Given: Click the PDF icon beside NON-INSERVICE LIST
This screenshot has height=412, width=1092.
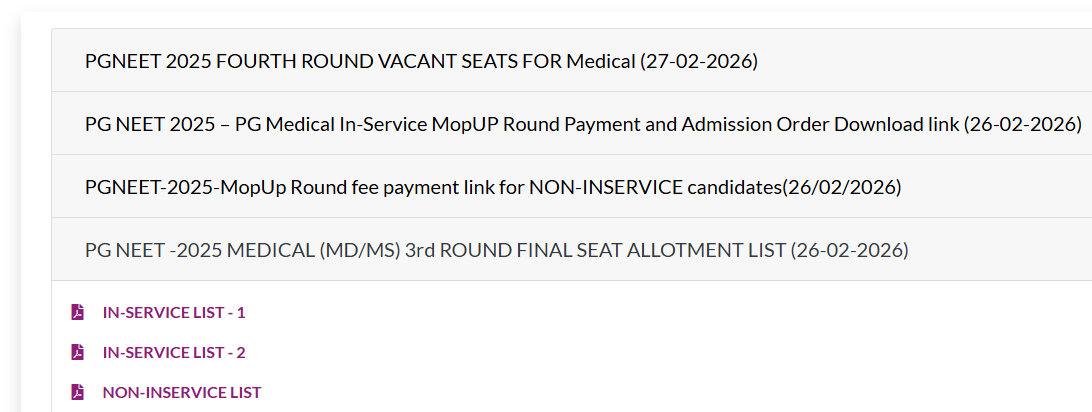Looking at the screenshot, I should [78, 392].
